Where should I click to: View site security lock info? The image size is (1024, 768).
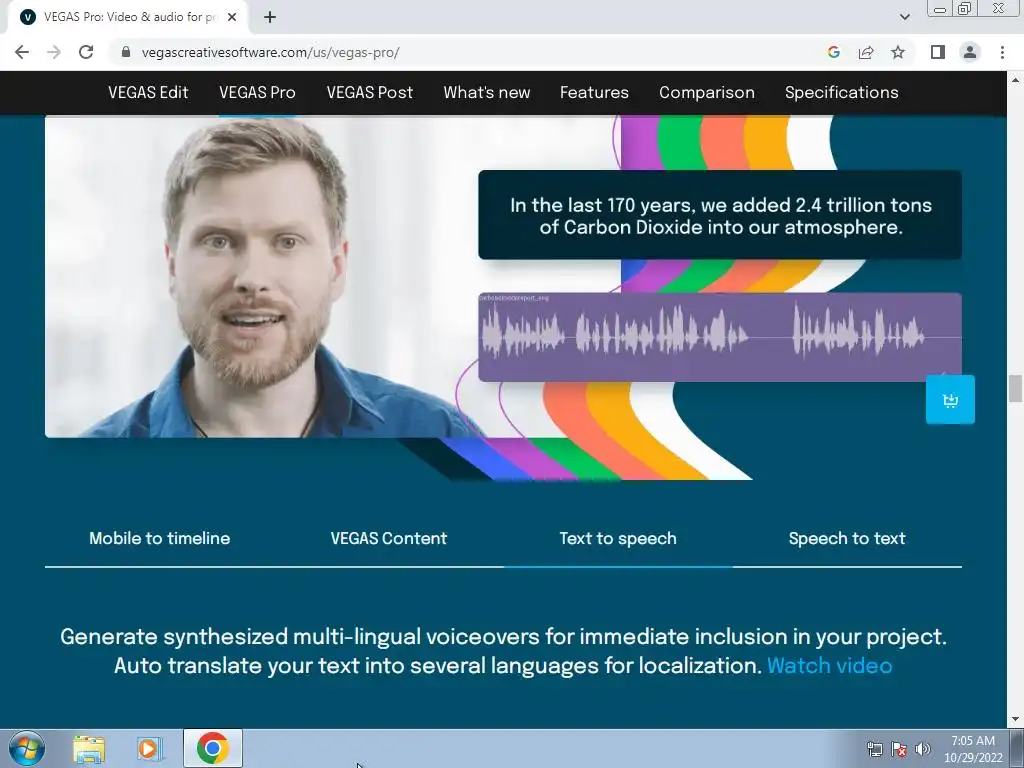[x=126, y=52]
